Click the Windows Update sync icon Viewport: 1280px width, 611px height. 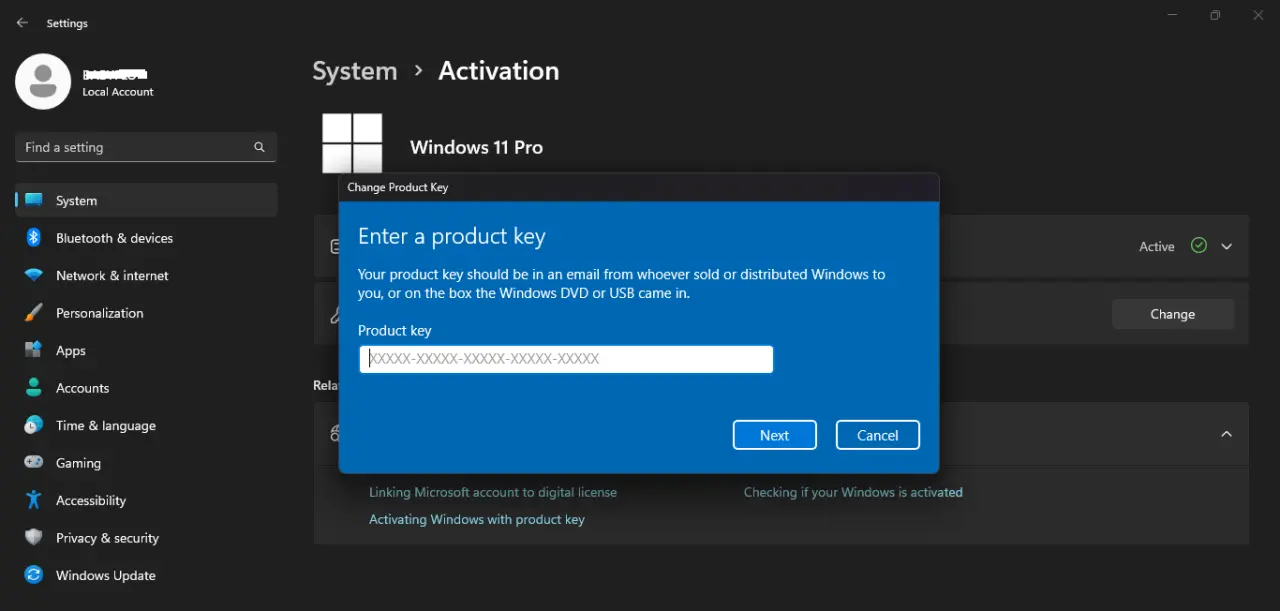(34, 575)
